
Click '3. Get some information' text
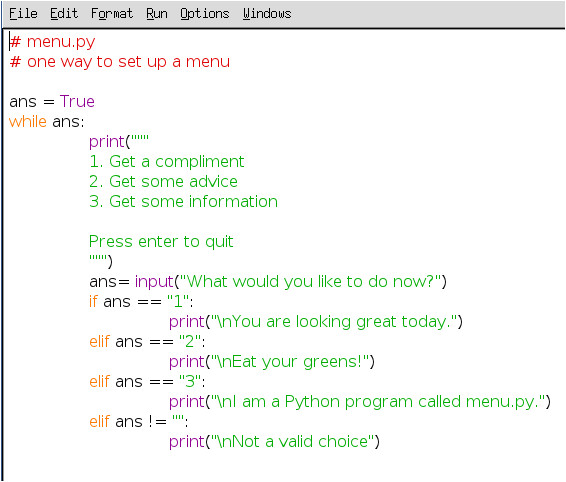(184, 201)
